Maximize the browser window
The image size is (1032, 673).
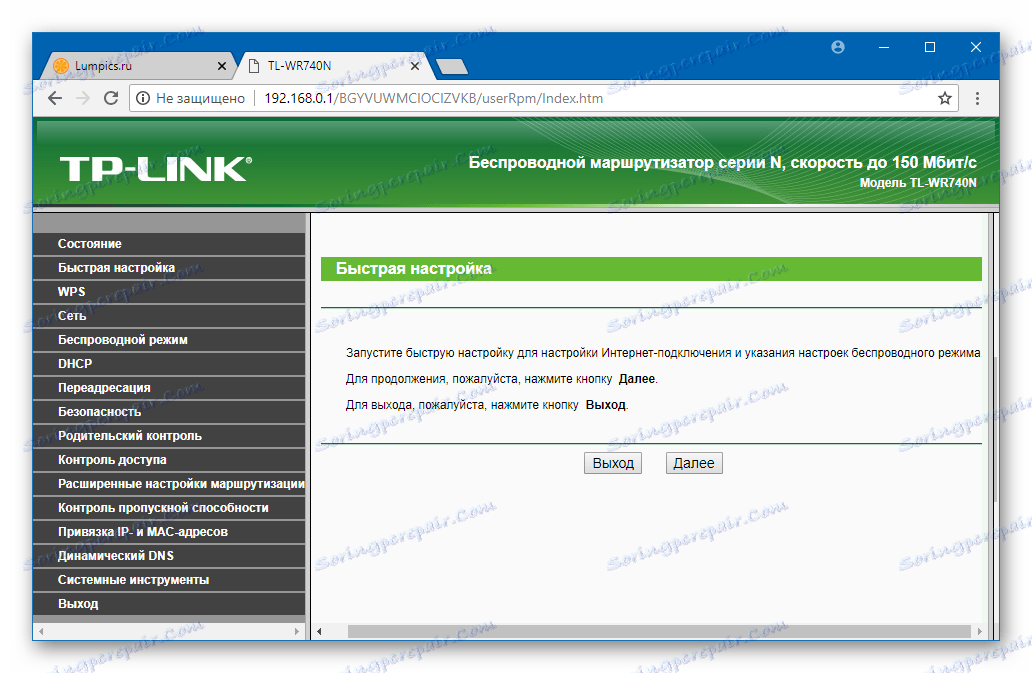(930, 47)
